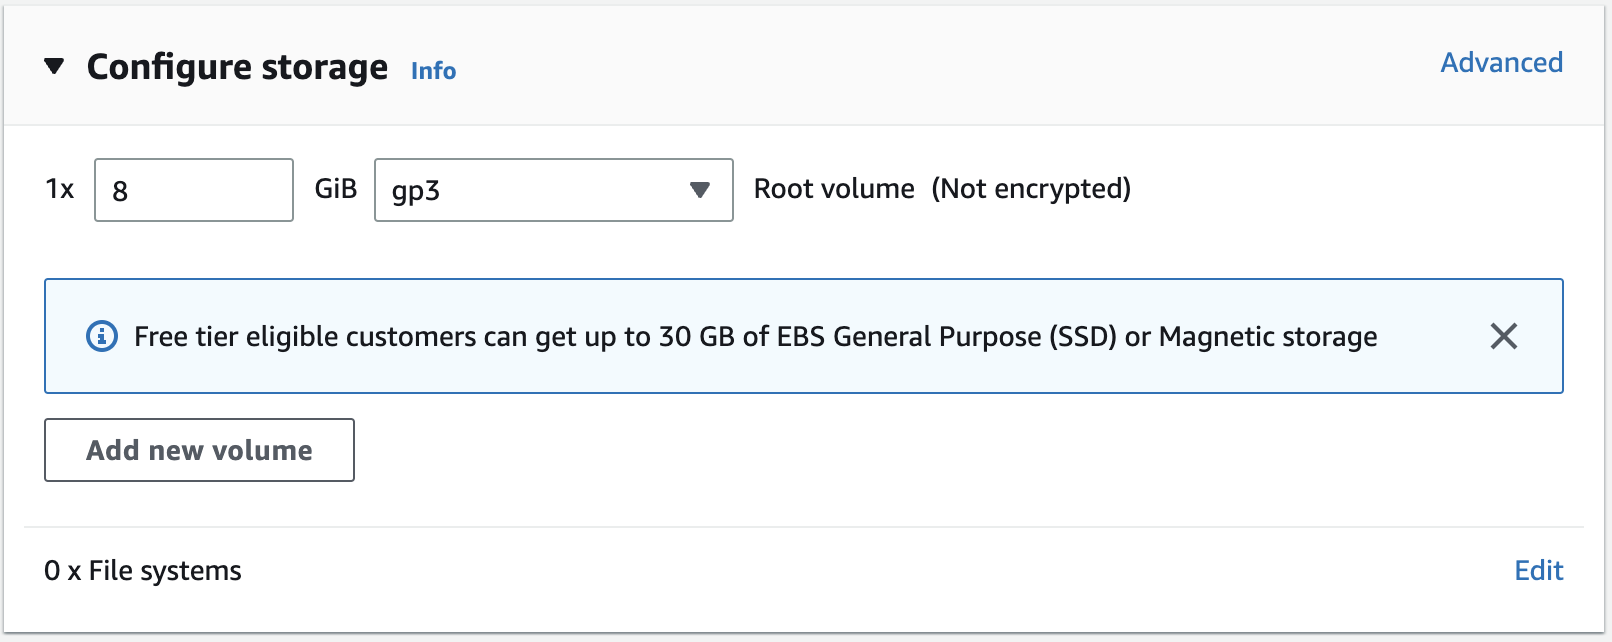
Task: Click the (Not encrypted) status text
Action: (1031, 189)
